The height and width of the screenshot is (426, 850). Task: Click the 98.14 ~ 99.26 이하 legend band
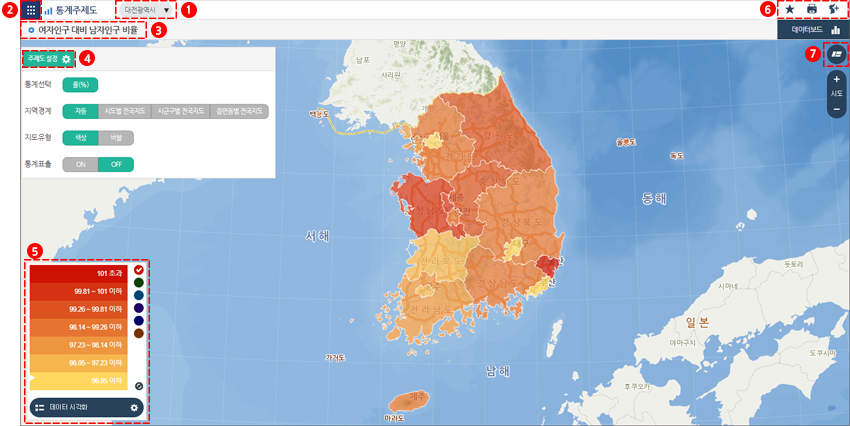[x=79, y=327]
